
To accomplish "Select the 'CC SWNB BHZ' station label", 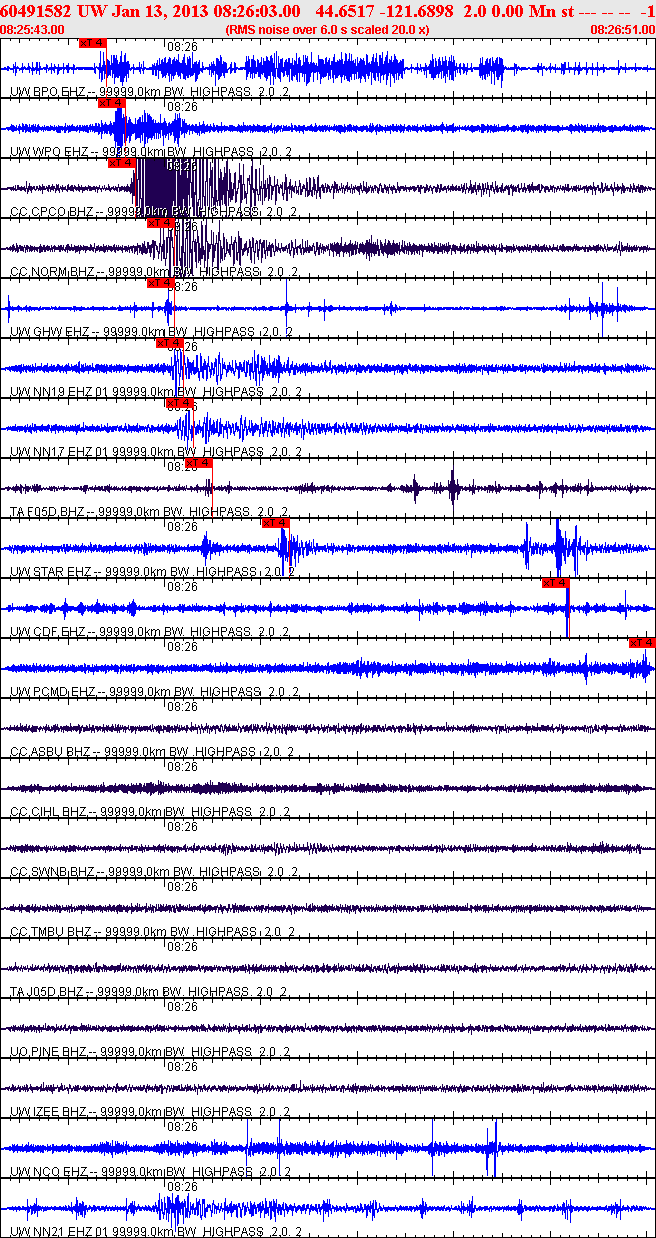I will 52,872.
